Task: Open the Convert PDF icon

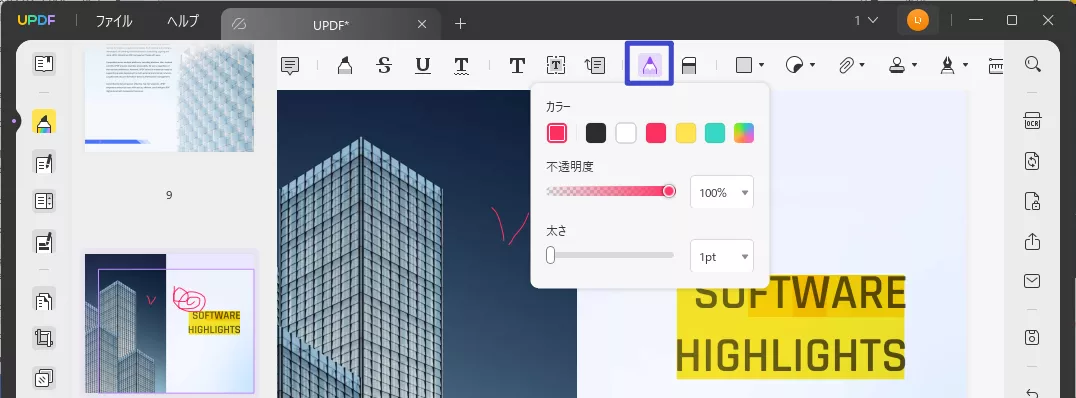Action: pos(1032,161)
